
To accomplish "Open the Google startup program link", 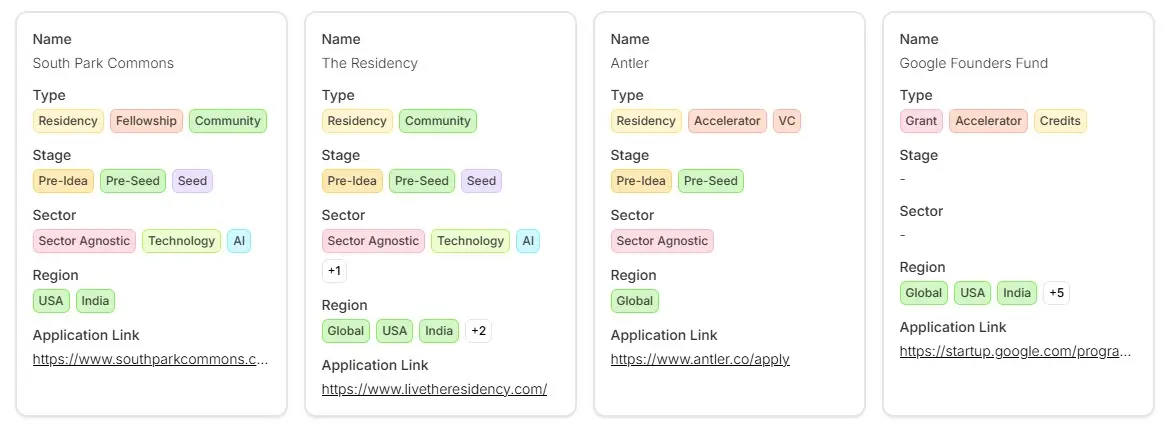I will tap(1015, 351).
